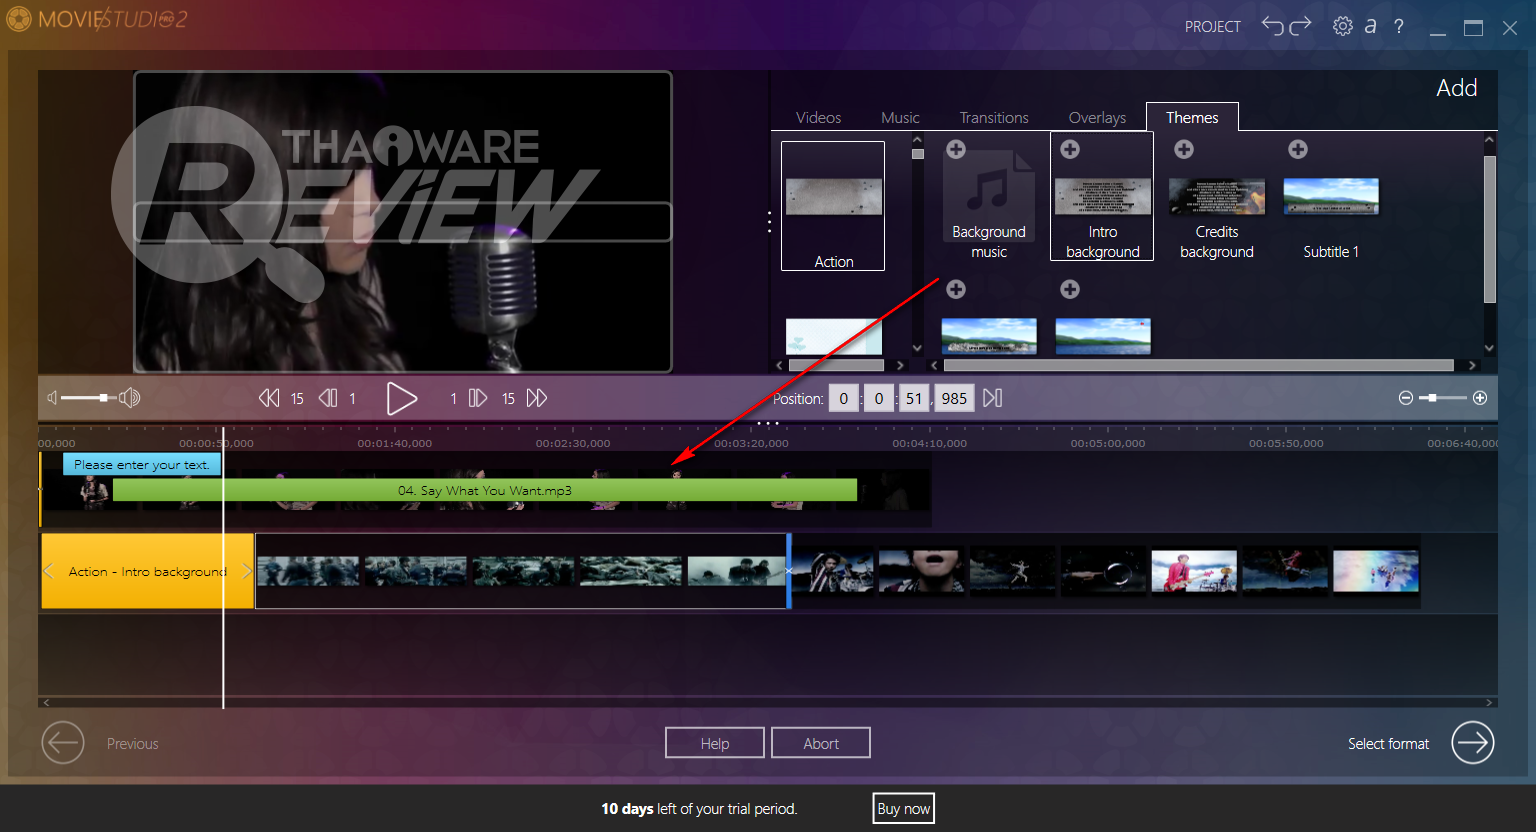Screen dimensions: 1536x832
Task: Click the theme items vertical scrollbar thumb
Action: (1489, 228)
